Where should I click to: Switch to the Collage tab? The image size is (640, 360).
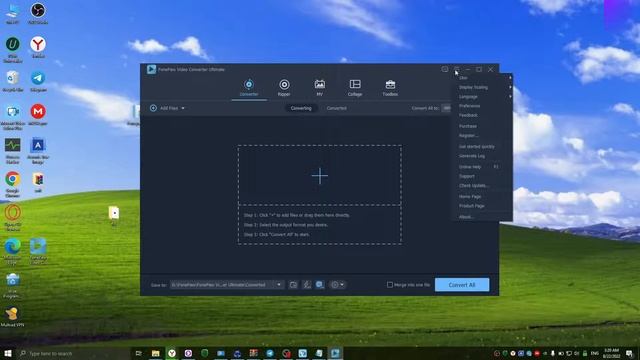click(x=355, y=88)
